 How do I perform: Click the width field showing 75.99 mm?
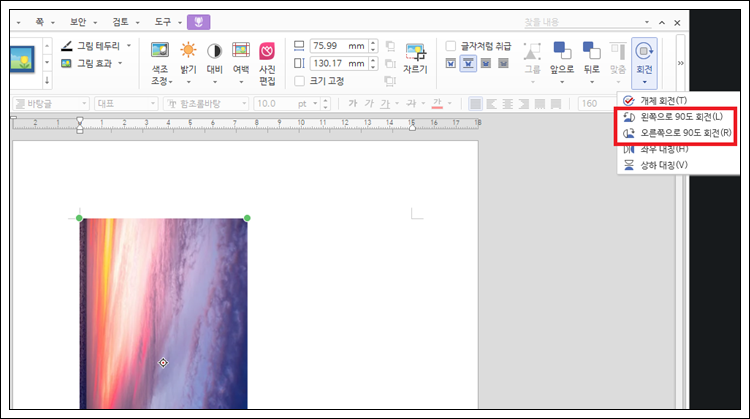point(339,46)
